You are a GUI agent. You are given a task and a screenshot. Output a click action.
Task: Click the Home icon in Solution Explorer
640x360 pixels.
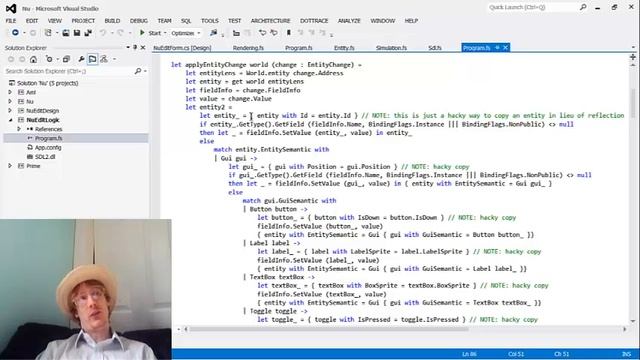point(33,59)
